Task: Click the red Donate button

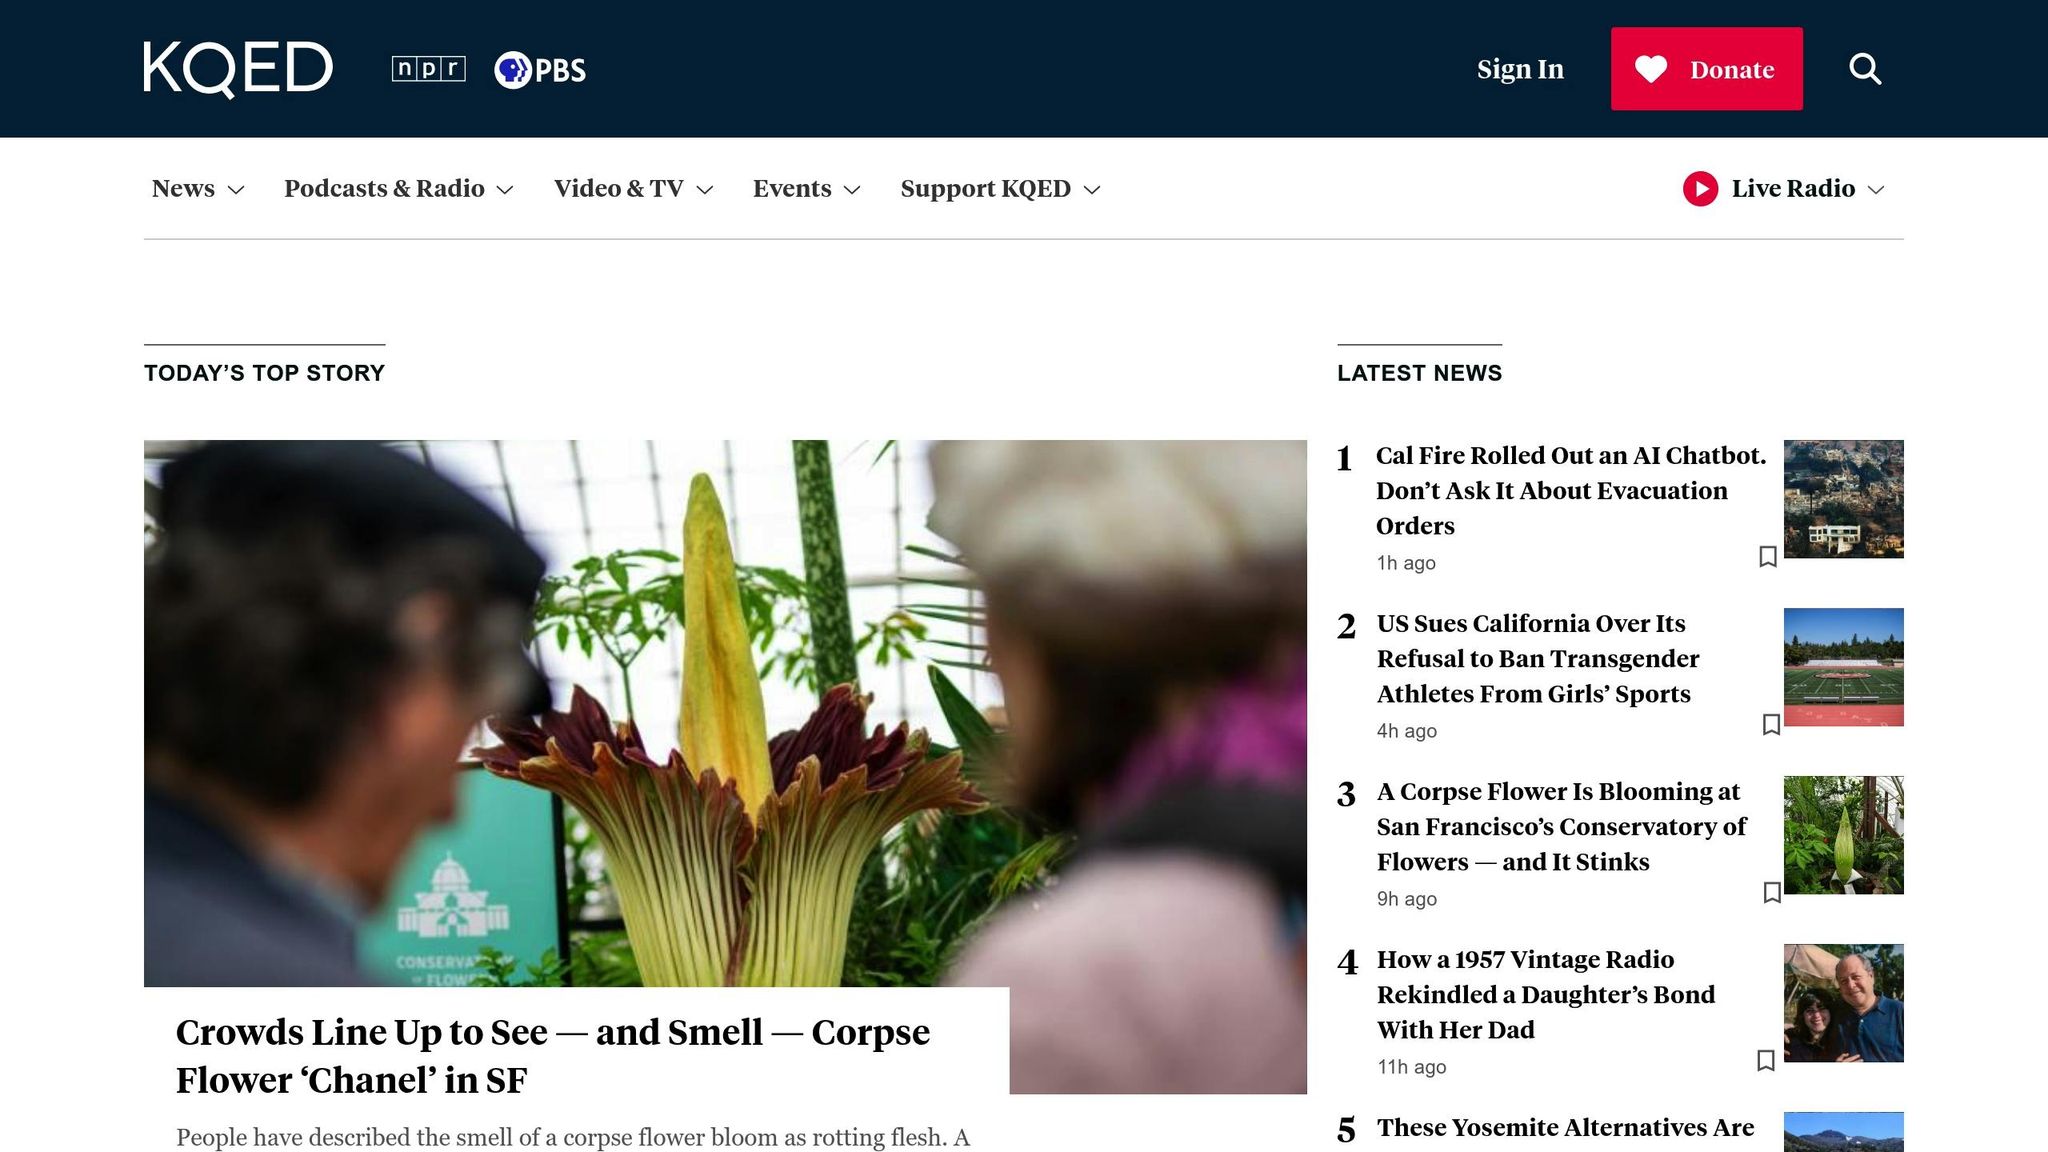Action: tap(1706, 69)
